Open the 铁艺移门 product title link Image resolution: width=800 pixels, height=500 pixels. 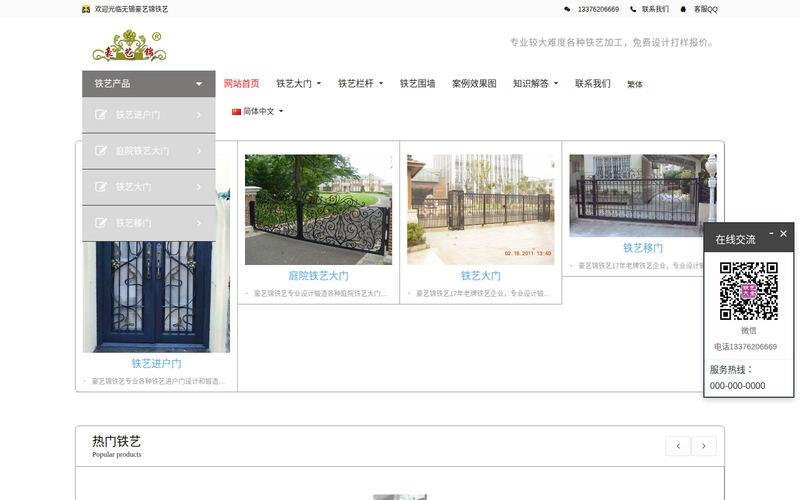click(643, 248)
